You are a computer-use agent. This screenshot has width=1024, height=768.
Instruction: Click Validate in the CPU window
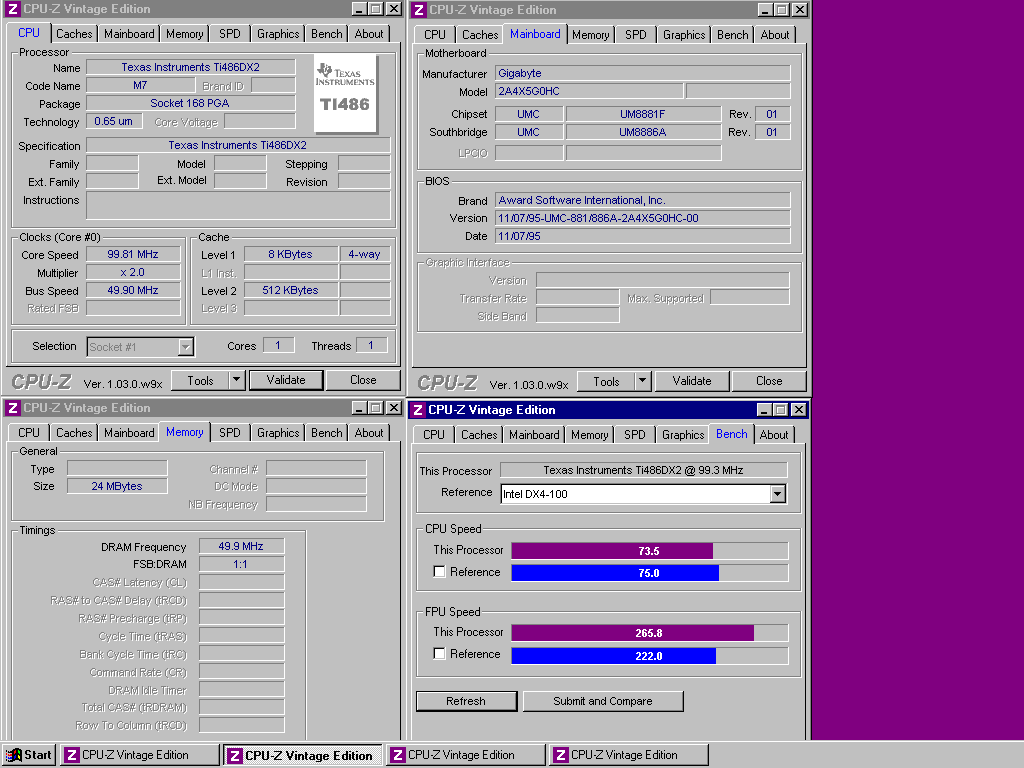click(285, 380)
